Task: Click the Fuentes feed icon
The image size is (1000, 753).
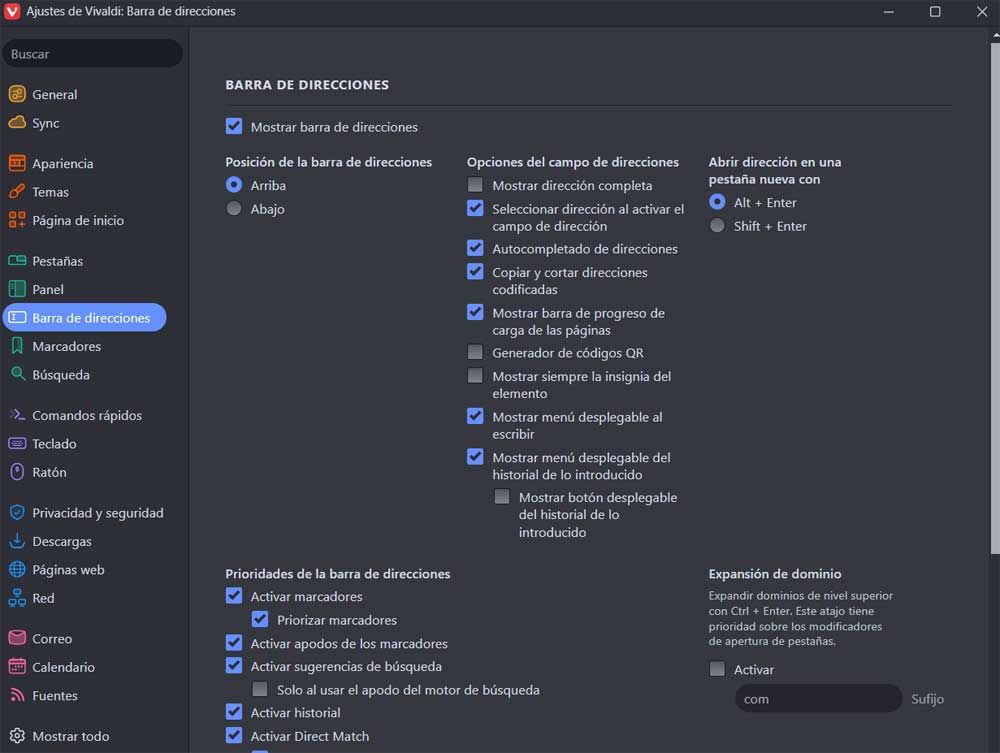Action: [17, 695]
